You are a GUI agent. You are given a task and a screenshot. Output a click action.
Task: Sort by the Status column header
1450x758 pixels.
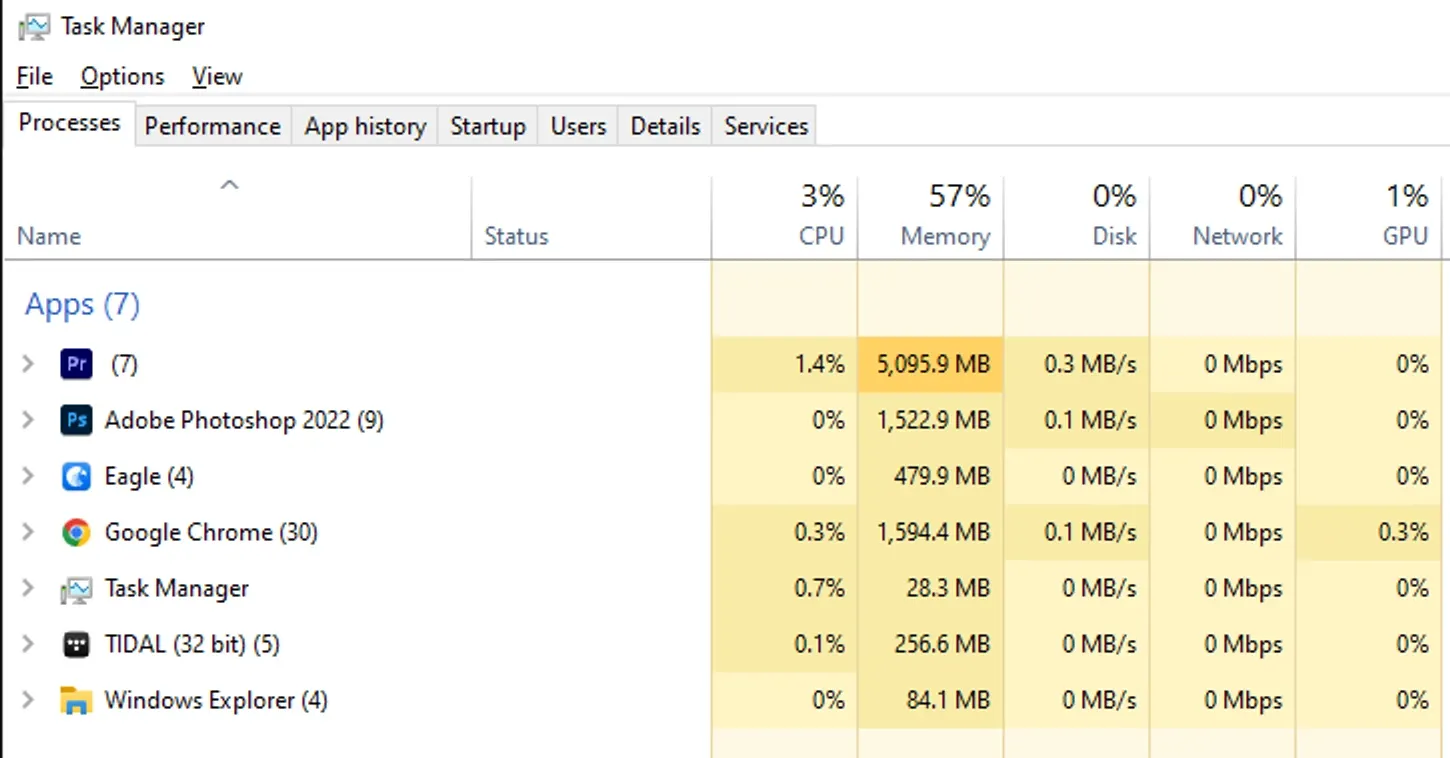(x=591, y=217)
